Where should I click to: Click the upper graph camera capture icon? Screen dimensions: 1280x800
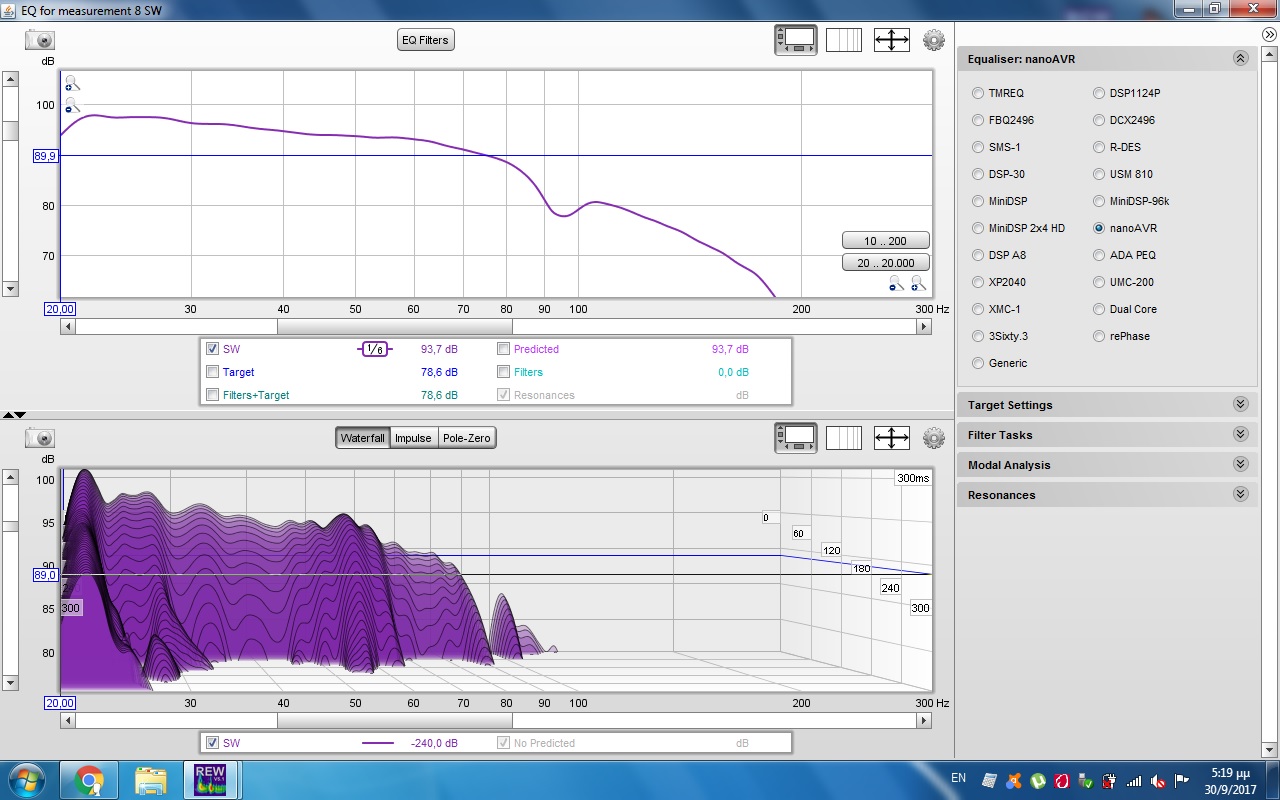(40, 40)
